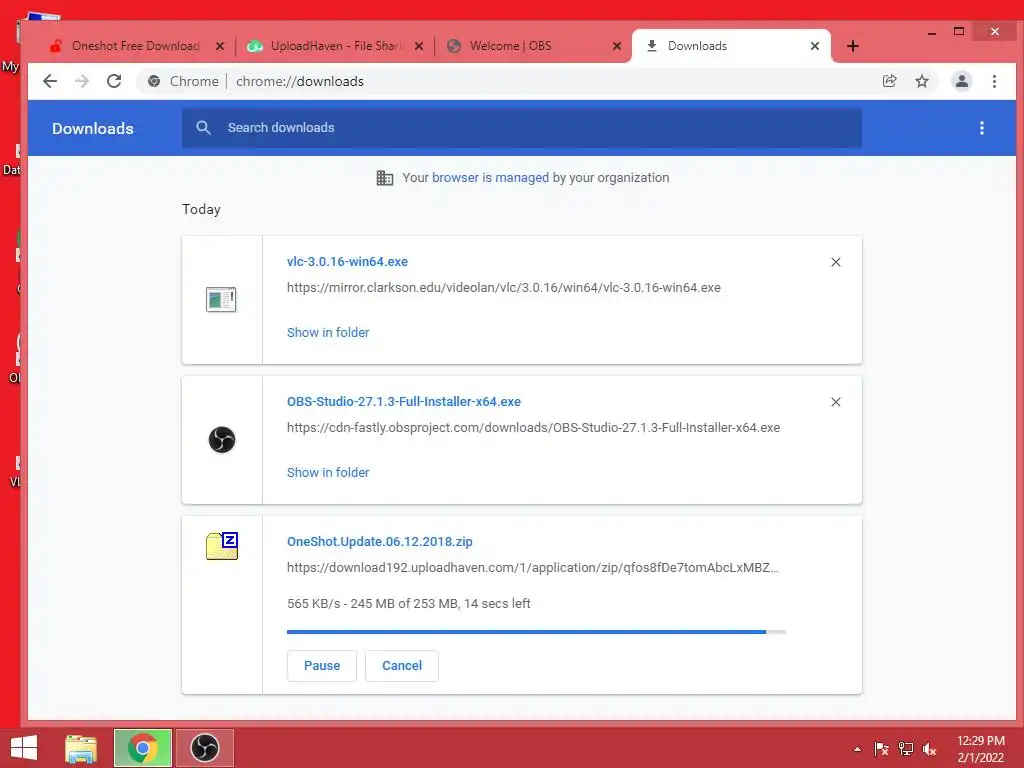The width and height of the screenshot is (1024, 768).
Task: Click the VLC installer file icon
Action: (x=221, y=300)
